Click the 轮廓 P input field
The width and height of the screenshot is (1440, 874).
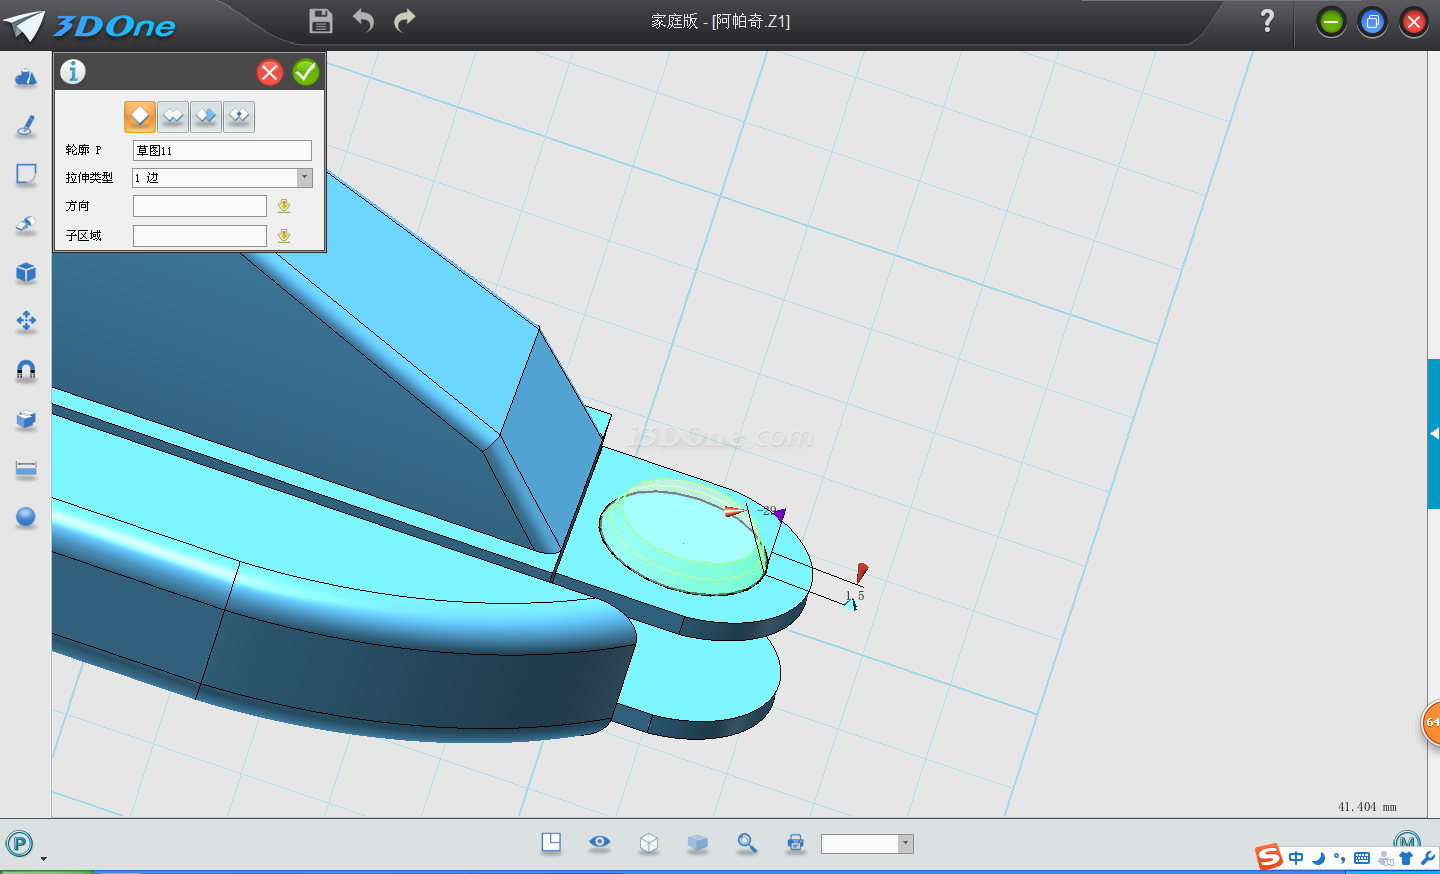point(221,150)
